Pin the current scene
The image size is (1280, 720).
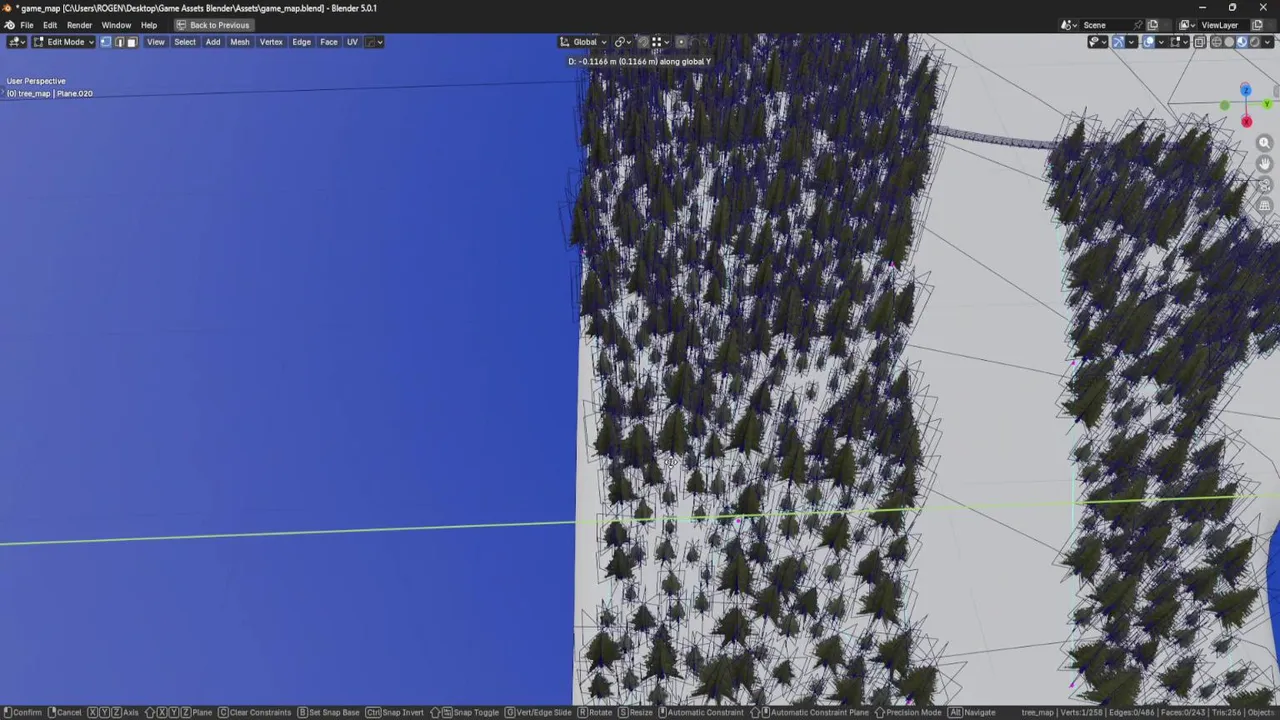1138,25
